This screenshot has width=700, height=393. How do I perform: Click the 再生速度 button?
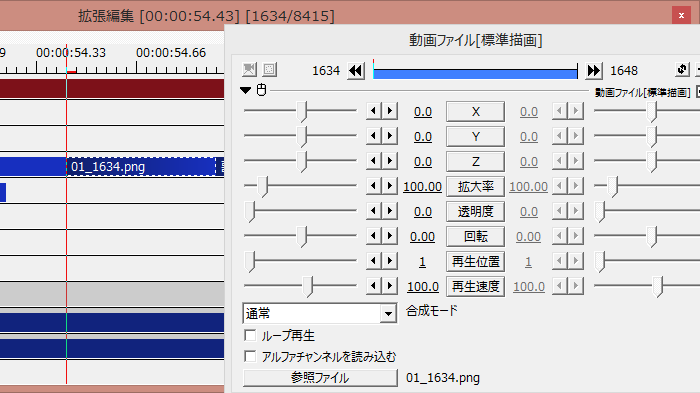point(475,286)
